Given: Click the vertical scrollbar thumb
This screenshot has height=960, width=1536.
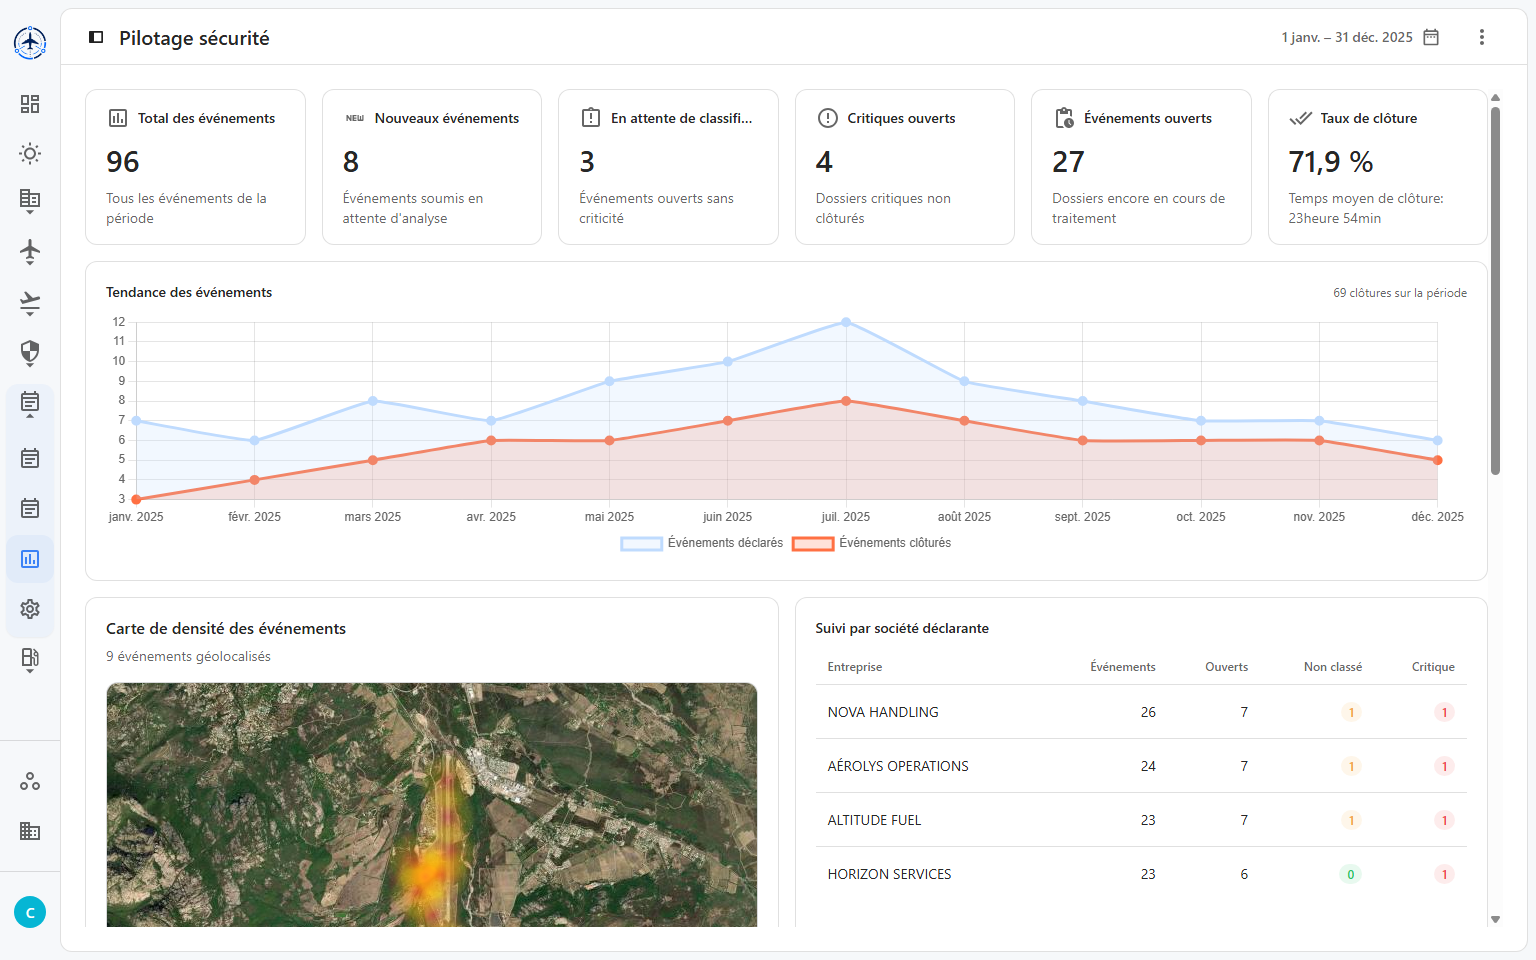Looking at the screenshot, I should coord(1495,290).
